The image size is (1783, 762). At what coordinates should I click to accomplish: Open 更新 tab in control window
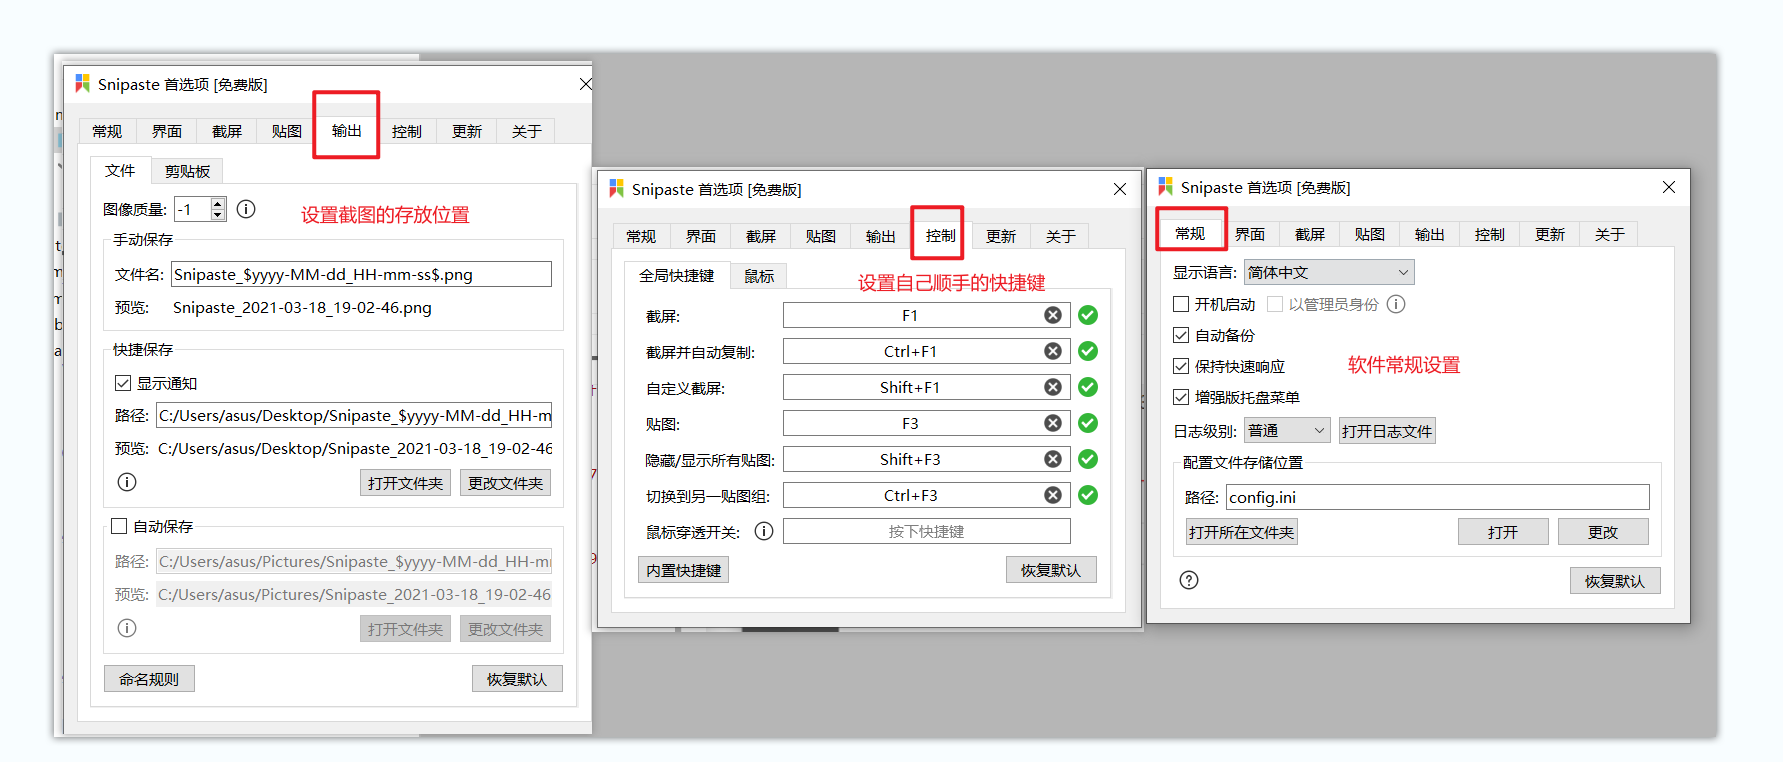(1001, 236)
